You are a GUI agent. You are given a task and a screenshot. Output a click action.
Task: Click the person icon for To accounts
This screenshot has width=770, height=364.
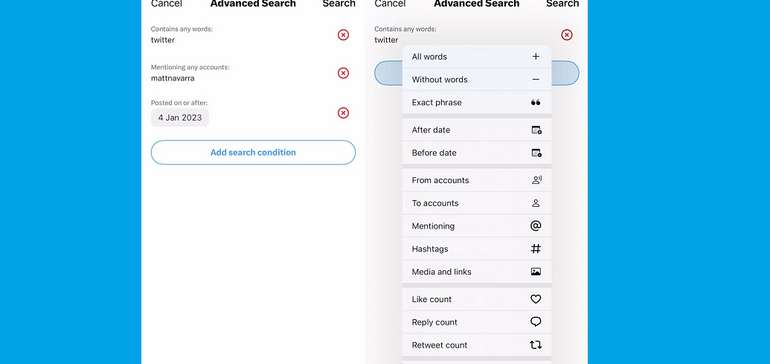point(536,203)
